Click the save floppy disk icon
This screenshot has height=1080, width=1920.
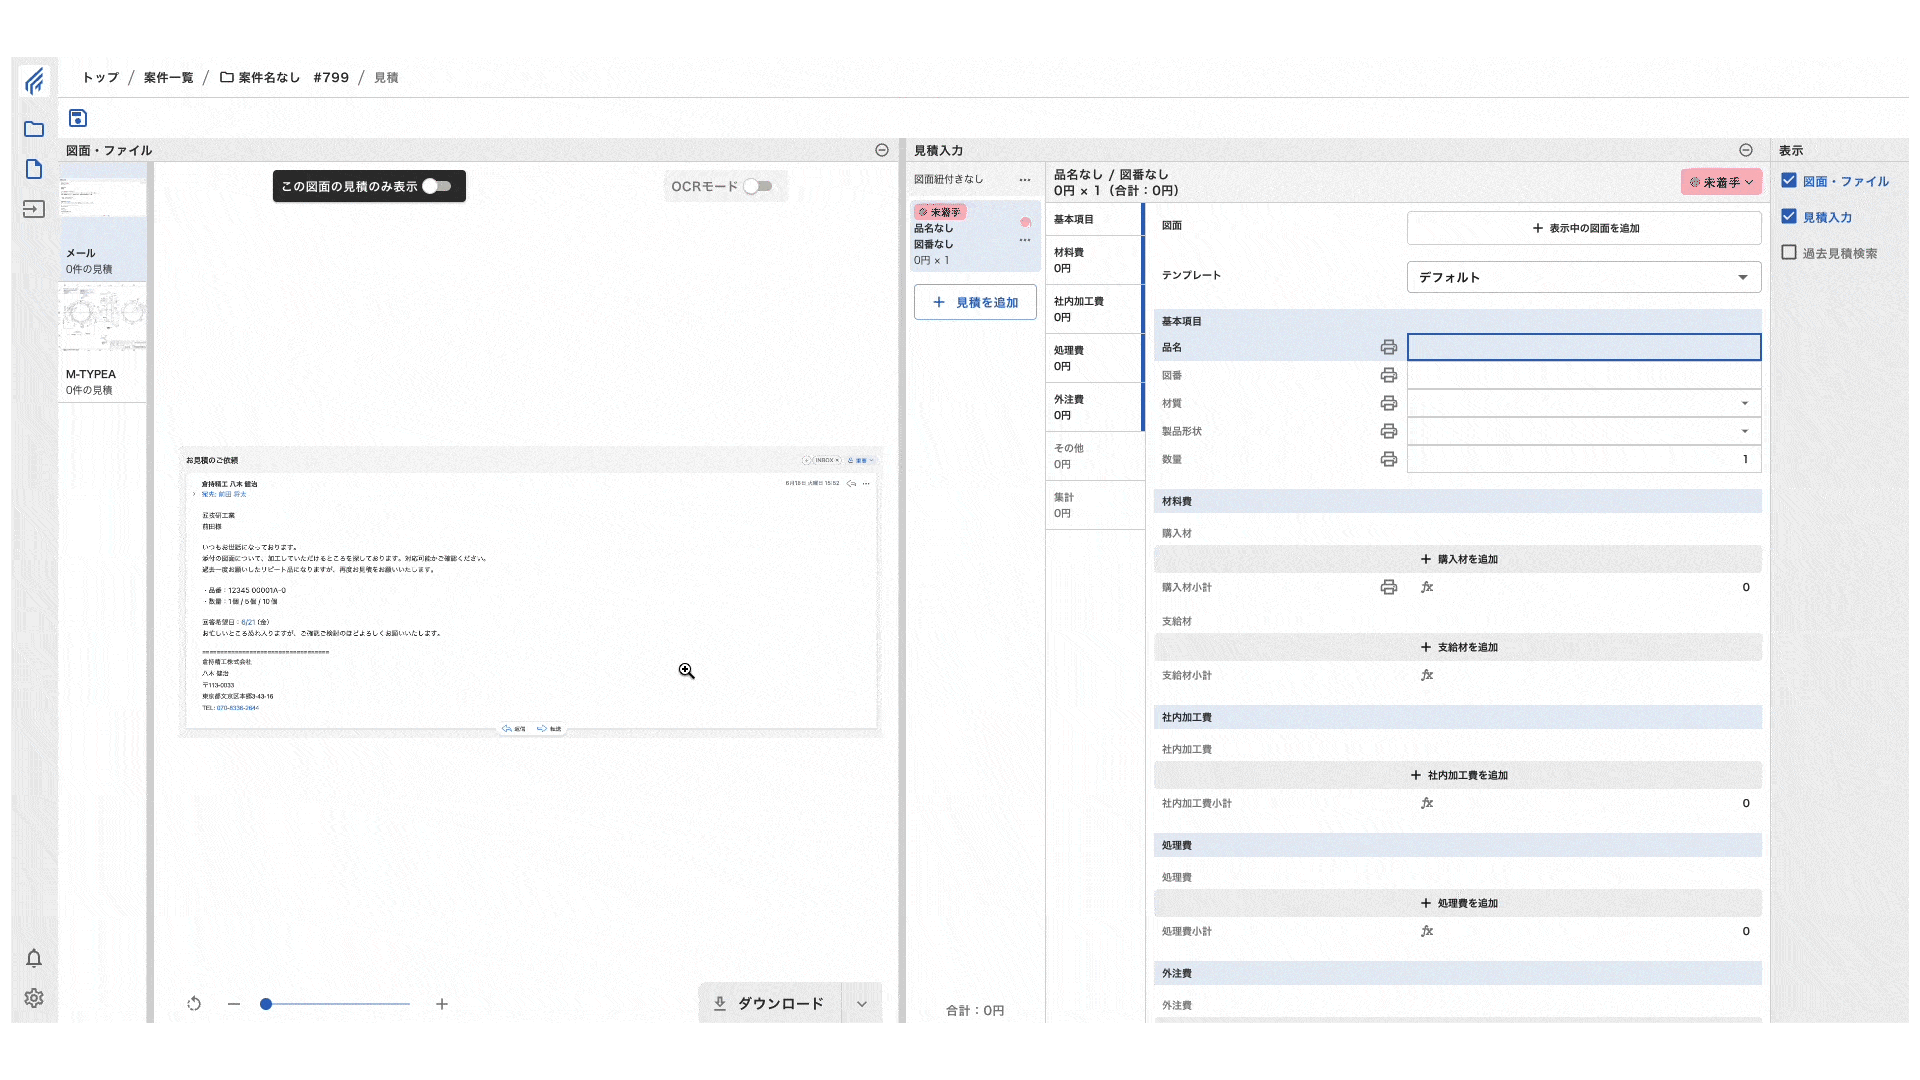[78, 118]
